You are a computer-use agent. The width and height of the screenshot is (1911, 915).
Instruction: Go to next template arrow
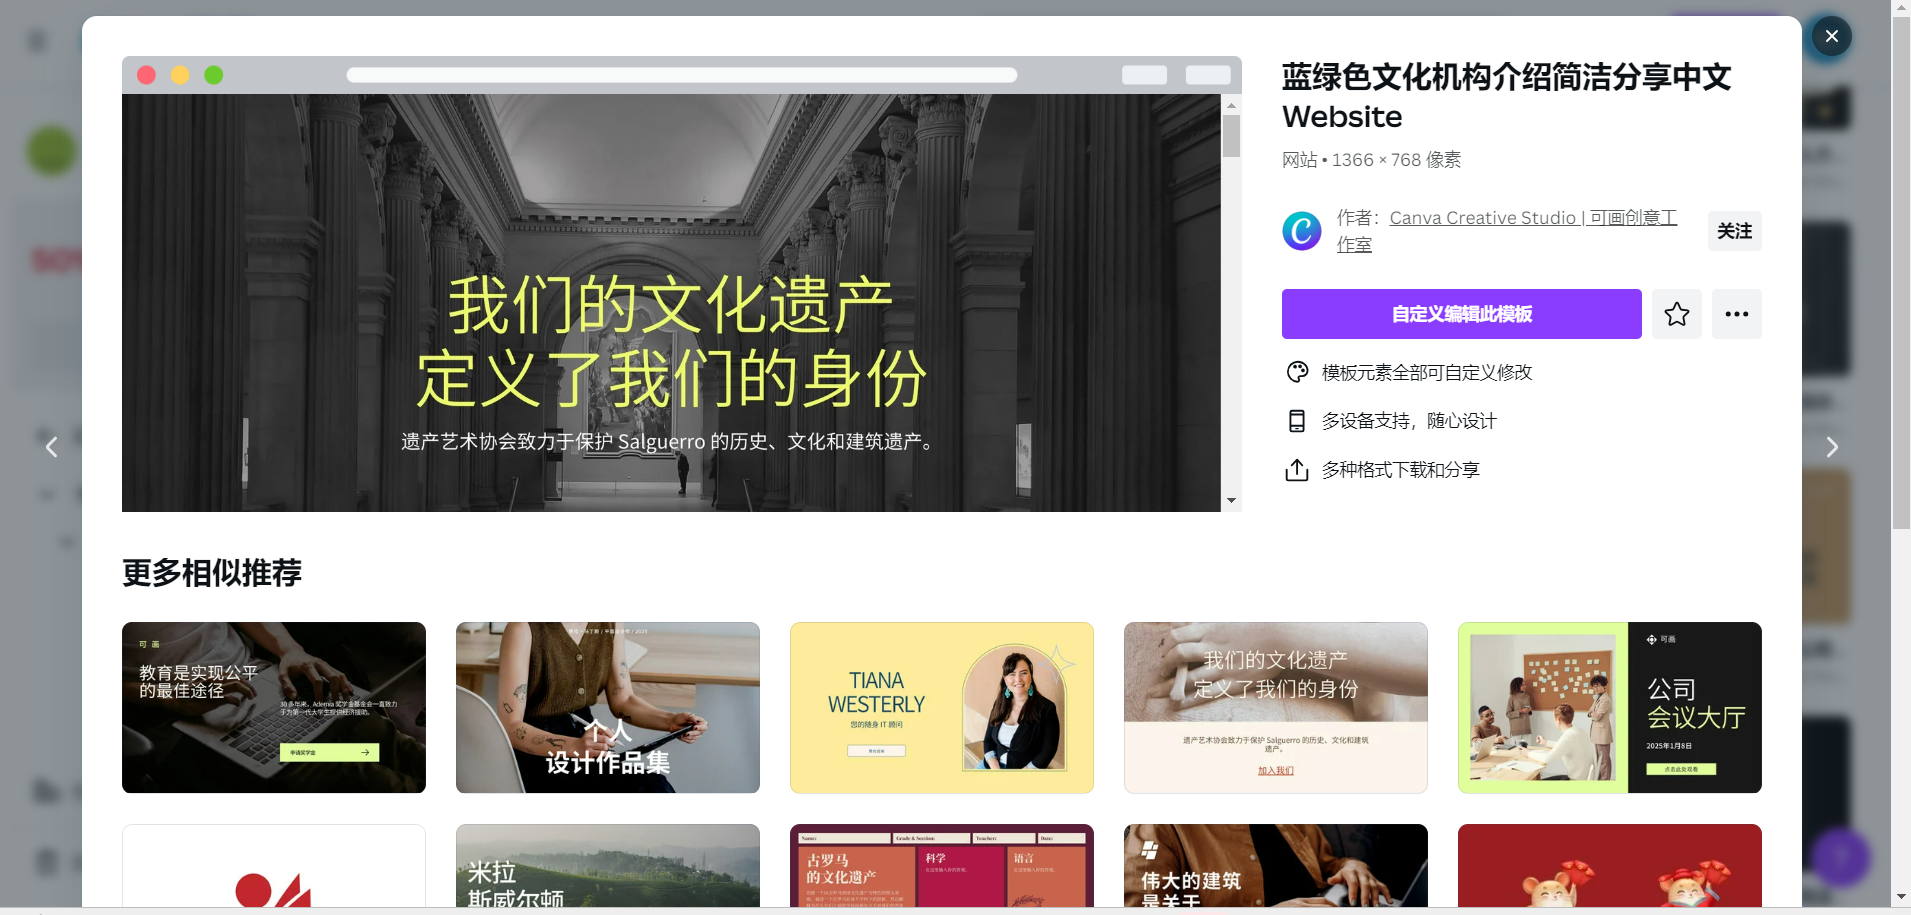pos(1831,447)
